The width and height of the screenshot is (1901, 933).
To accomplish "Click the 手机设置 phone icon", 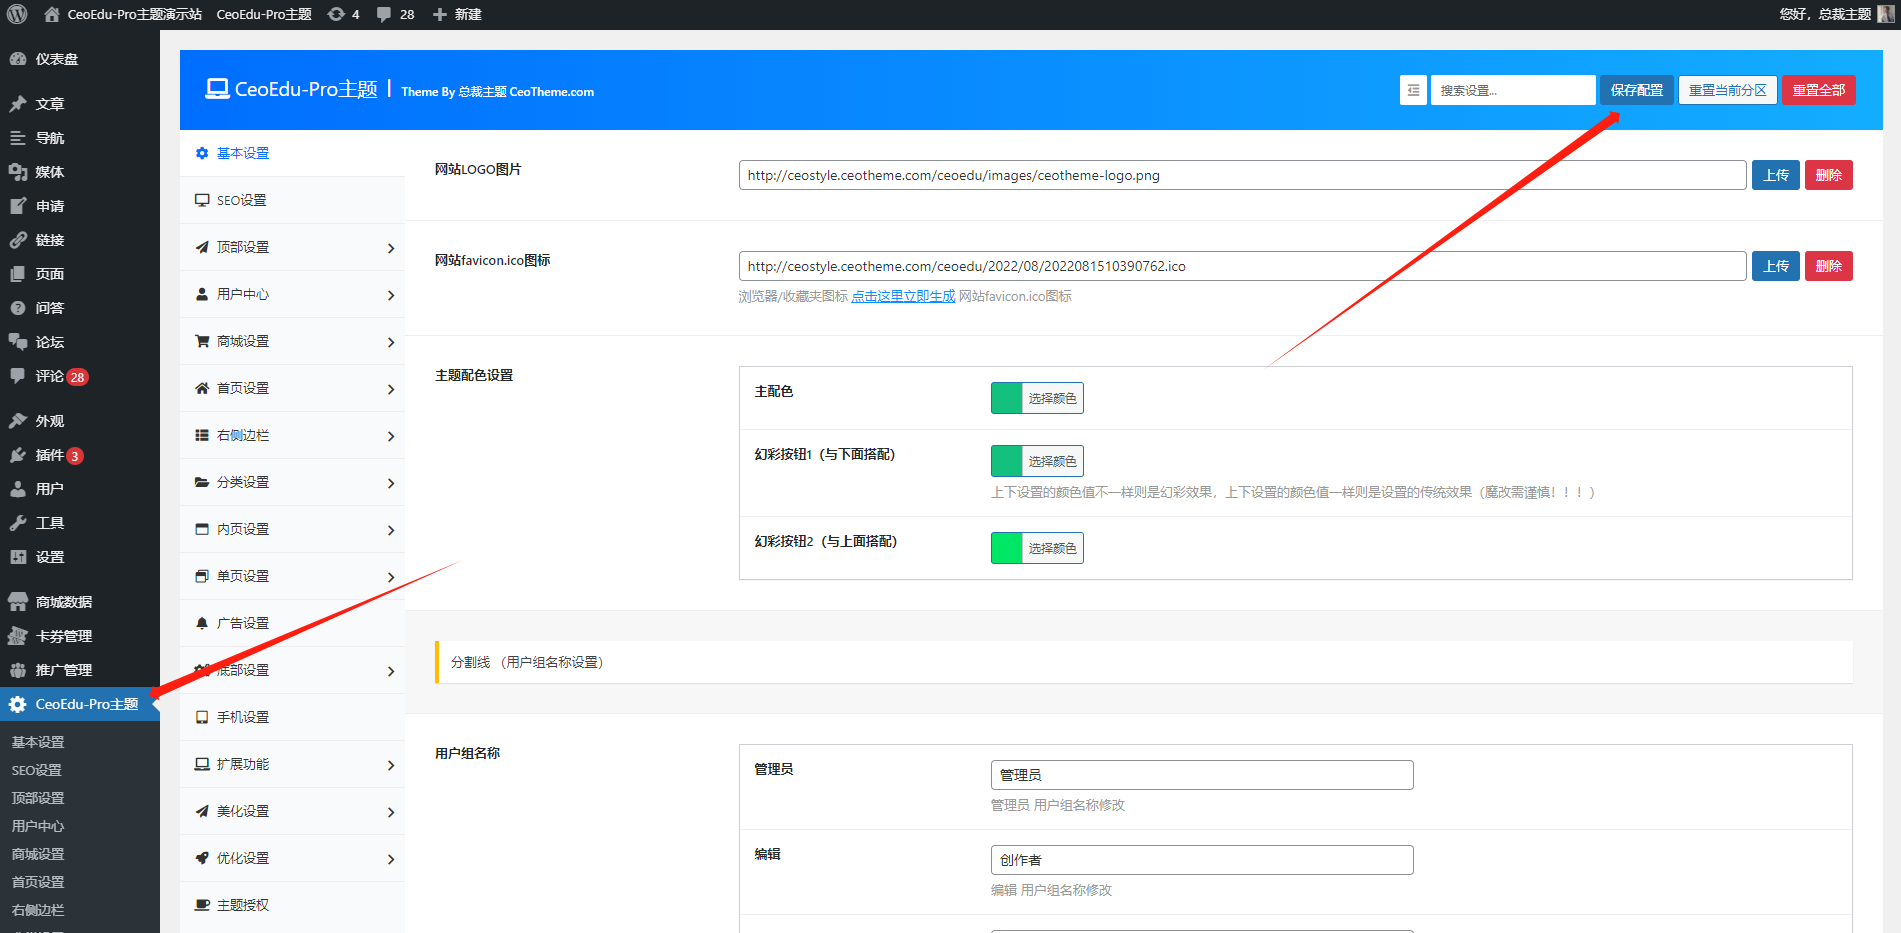I will point(202,717).
